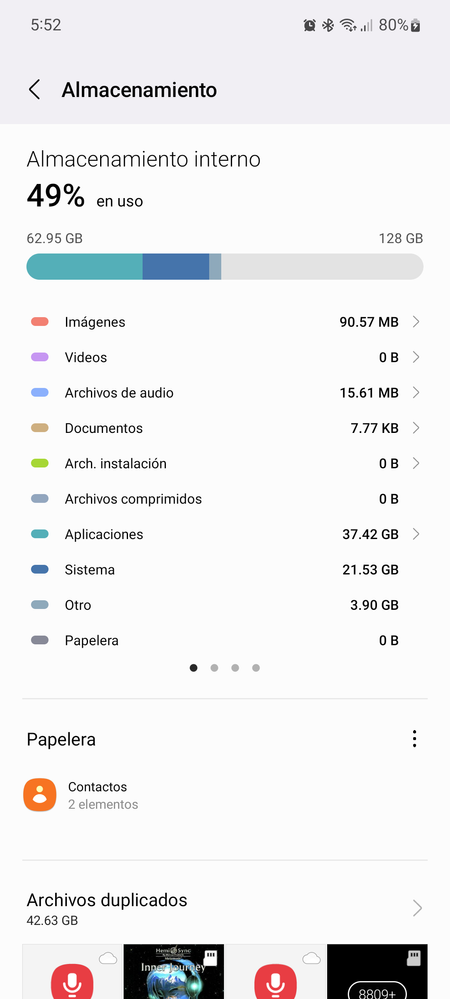
Task: Expand the Imágenes category chevron
Action: coord(416,322)
